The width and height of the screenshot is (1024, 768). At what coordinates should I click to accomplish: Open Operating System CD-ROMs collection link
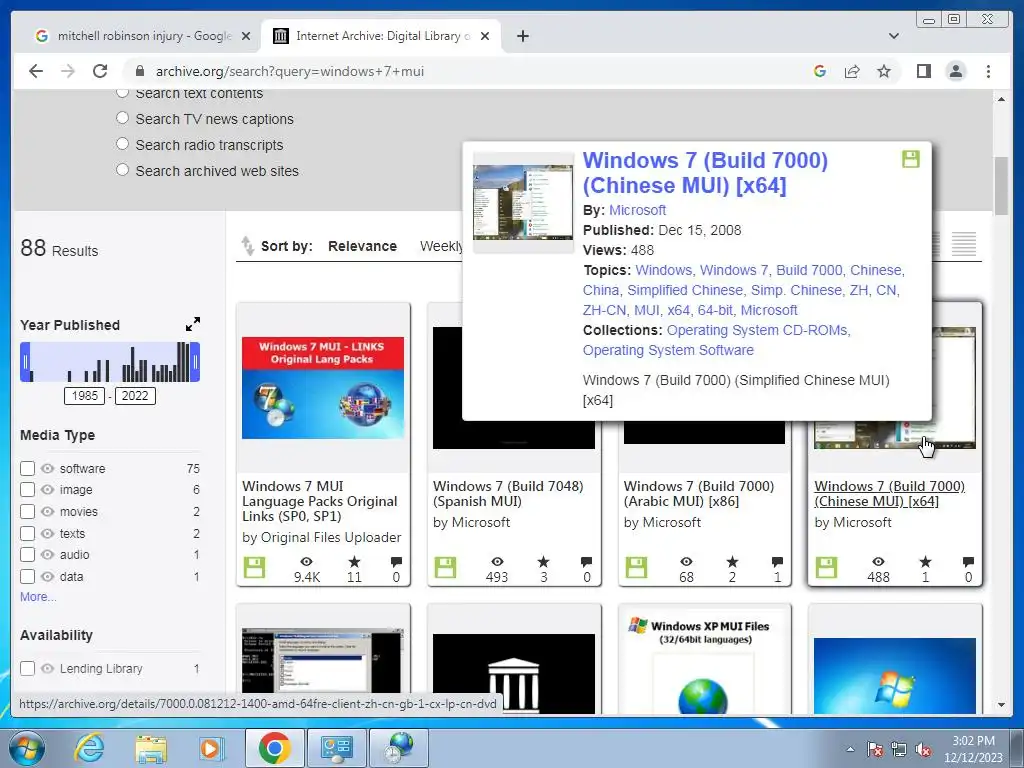coord(758,330)
